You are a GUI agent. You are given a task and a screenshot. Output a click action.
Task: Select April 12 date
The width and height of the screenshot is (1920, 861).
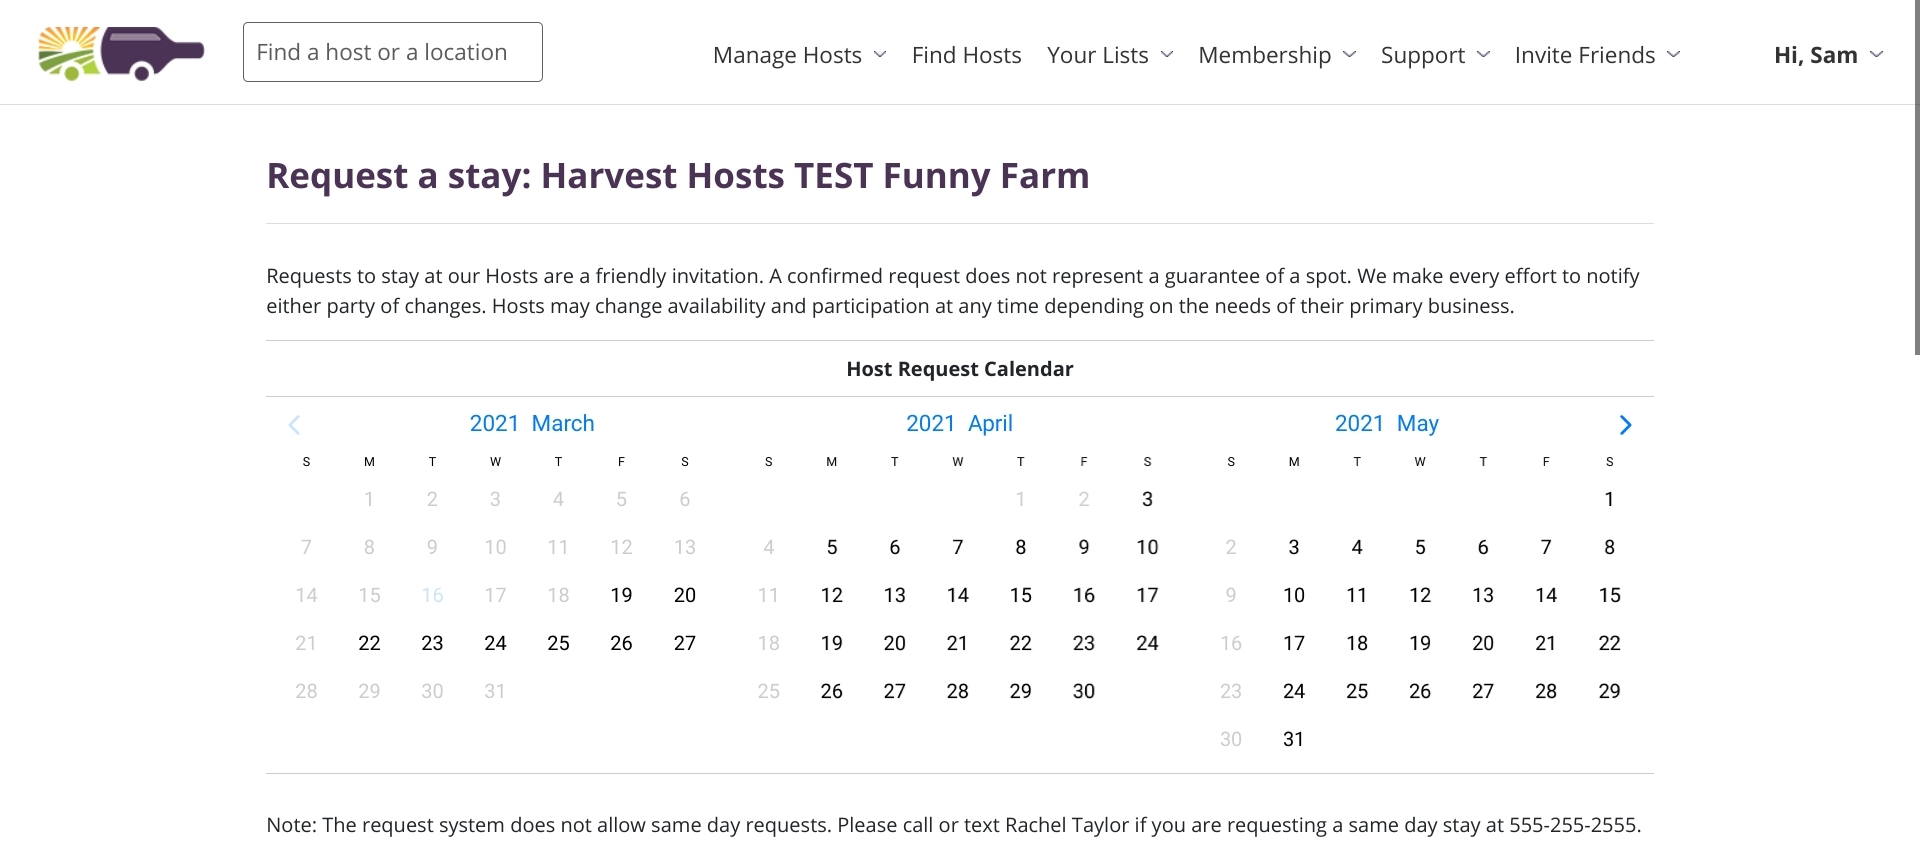coord(831,595)
